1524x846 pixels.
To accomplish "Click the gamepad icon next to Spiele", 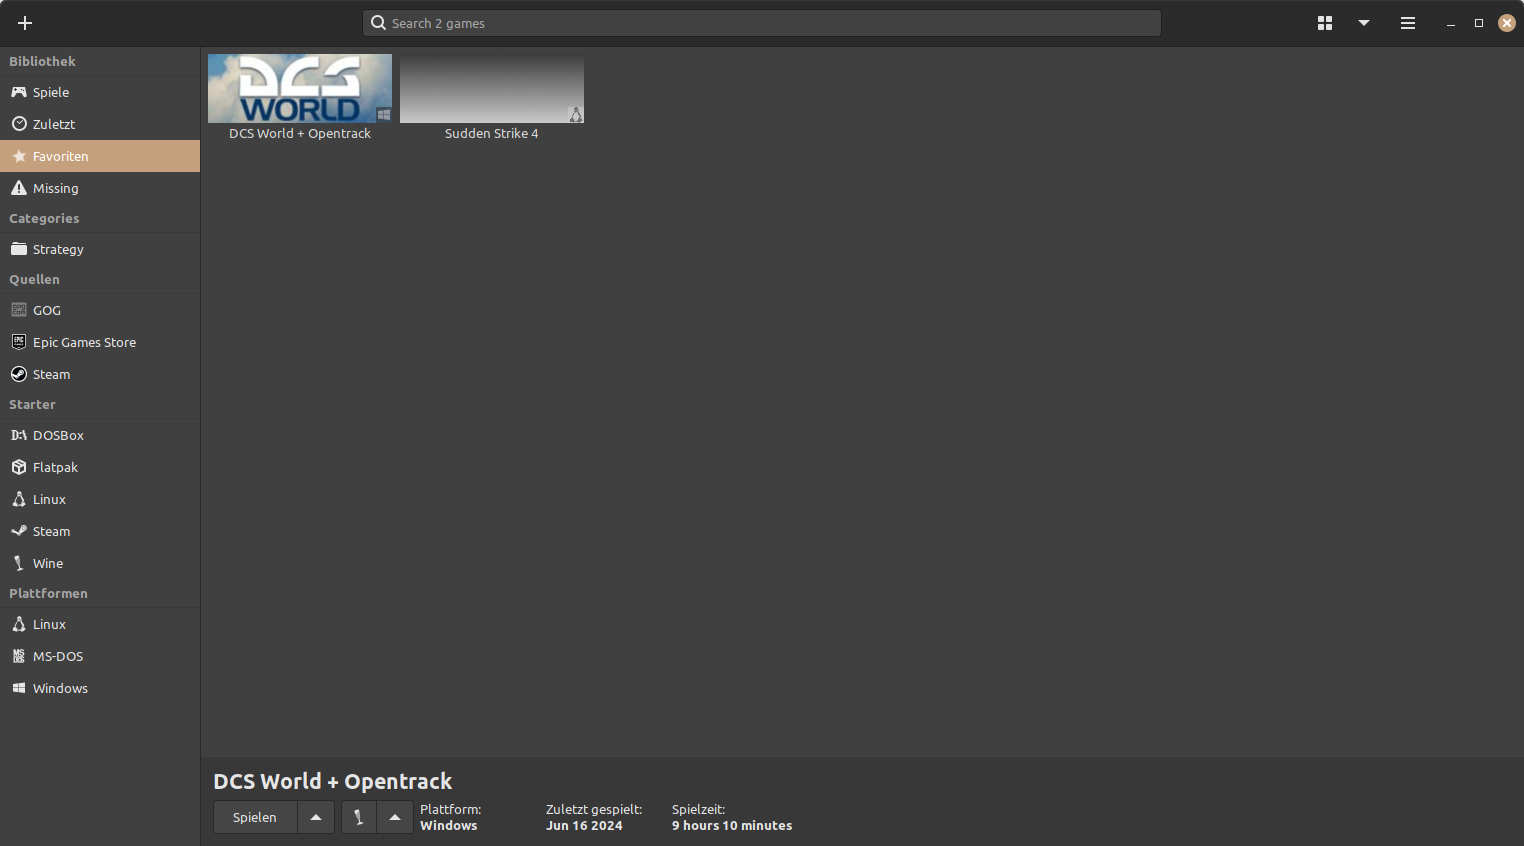I will [x=19, y=92].
